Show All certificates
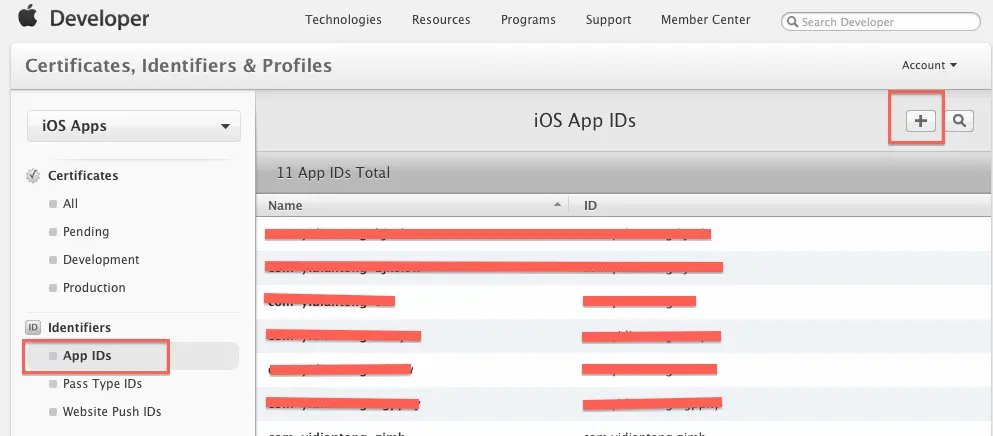The image size is (993, 436). click(70, 203)
